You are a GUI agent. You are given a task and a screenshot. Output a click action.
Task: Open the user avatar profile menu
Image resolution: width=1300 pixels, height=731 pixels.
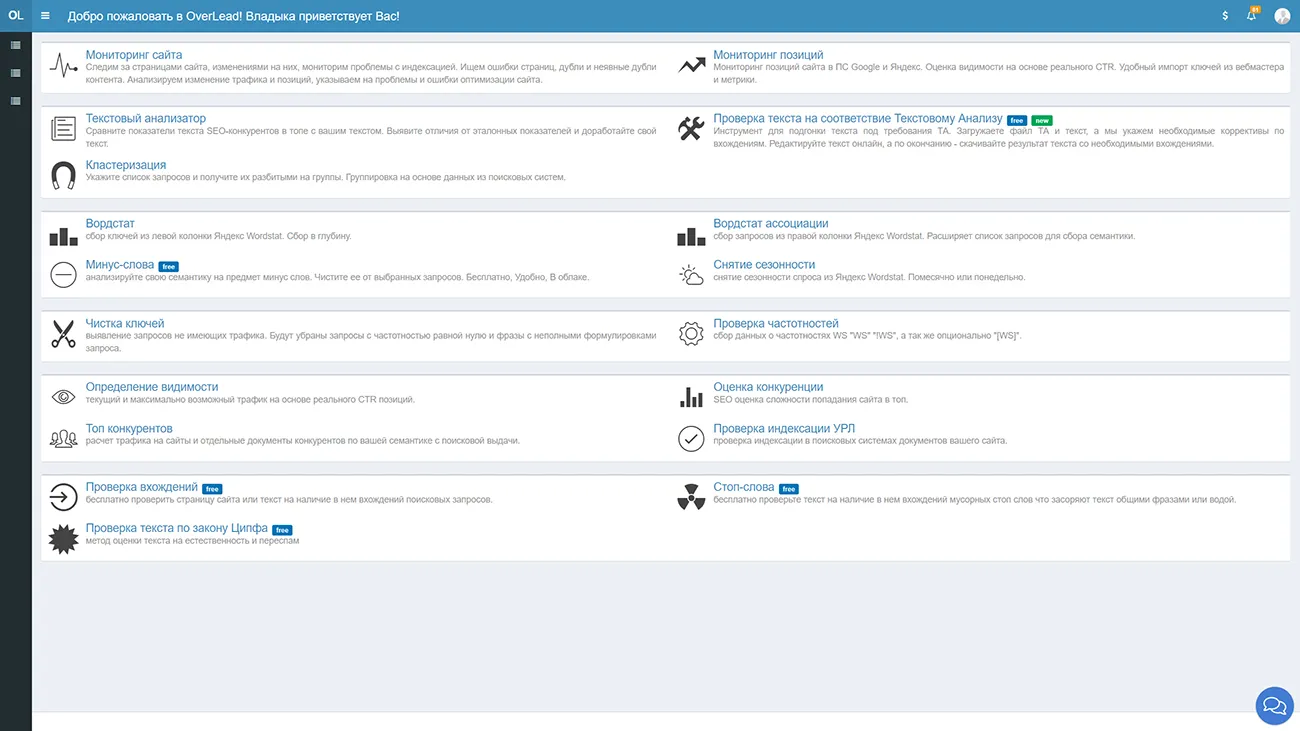pyautogui.click(x=1282, y=16)
